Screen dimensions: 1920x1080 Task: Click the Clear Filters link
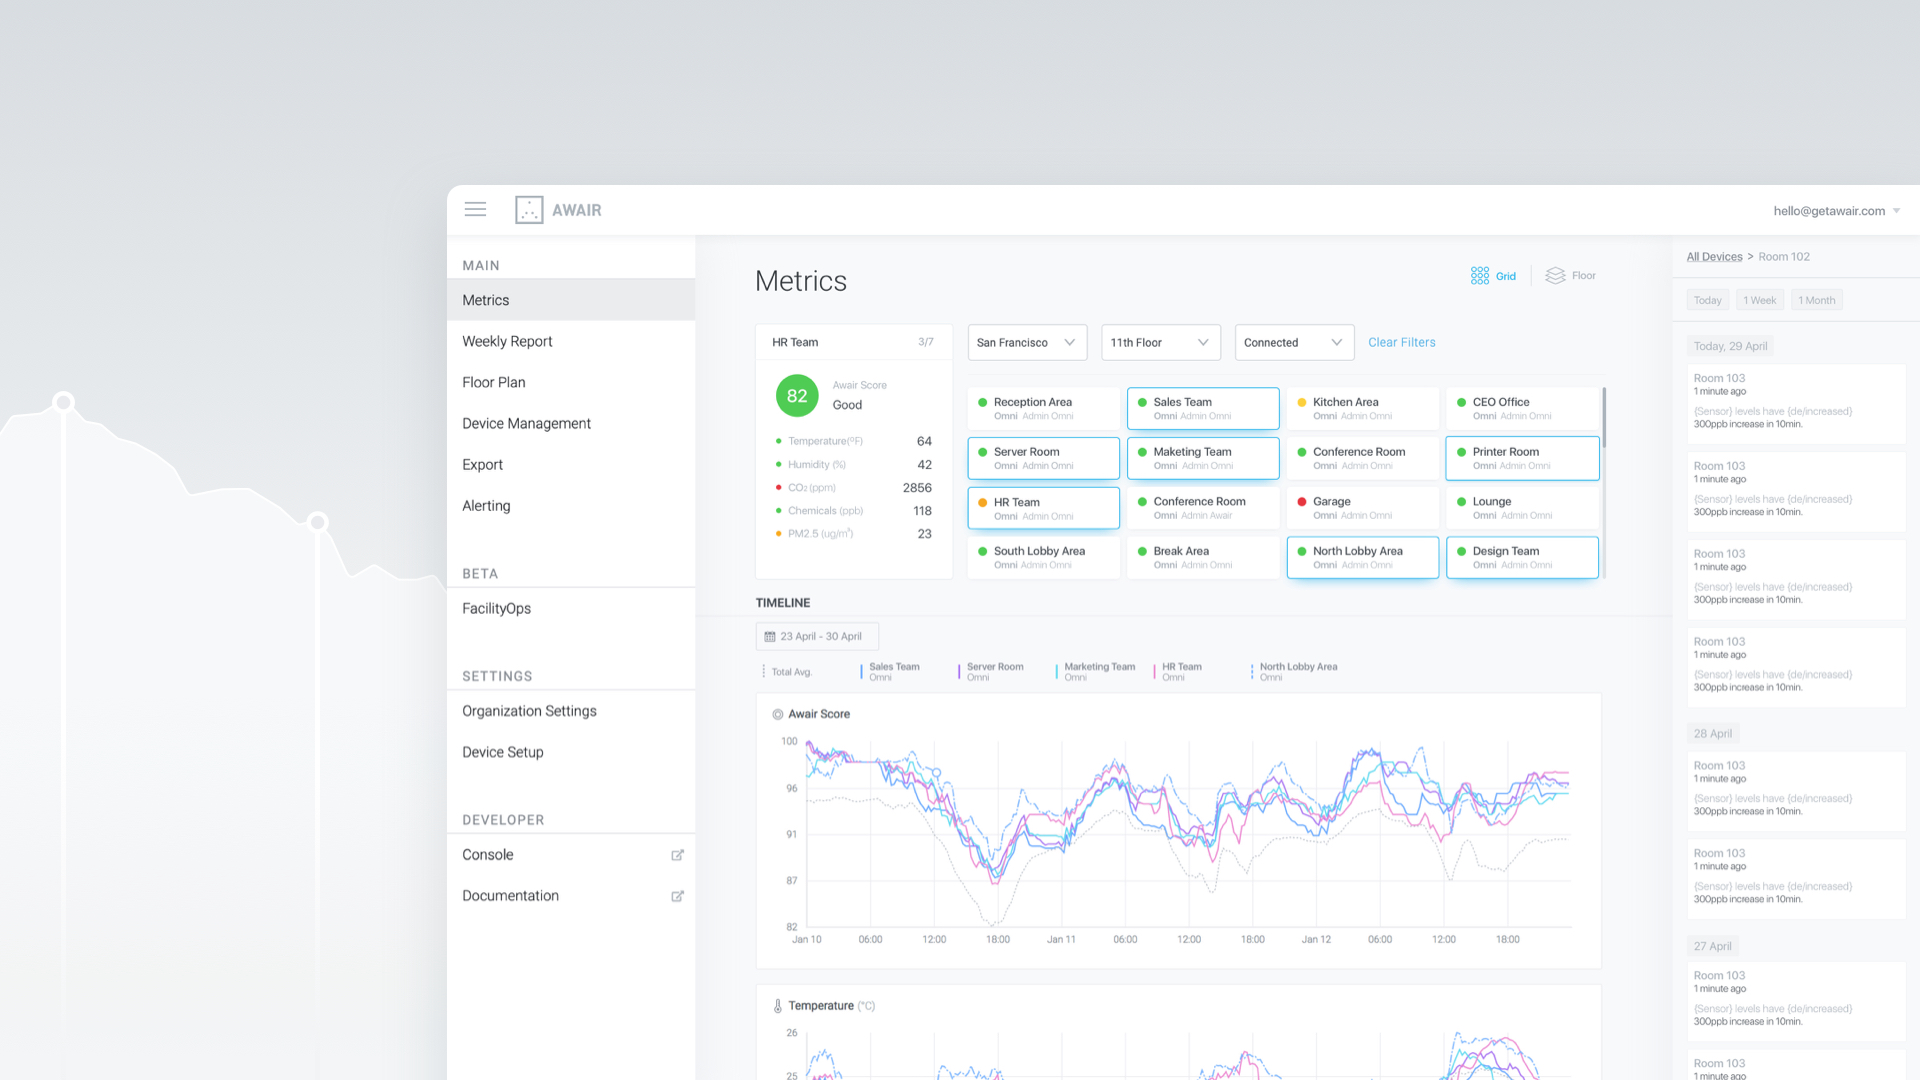(1401, 342)
